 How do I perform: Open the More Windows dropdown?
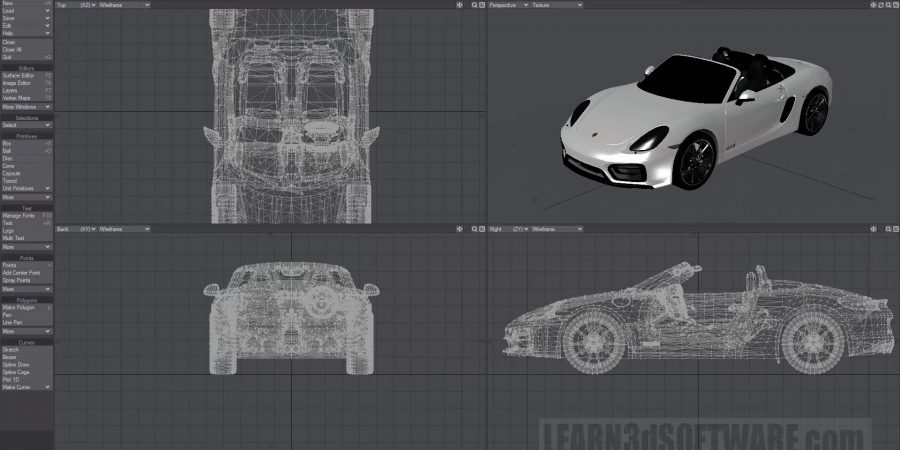click(x=26, y=106)
